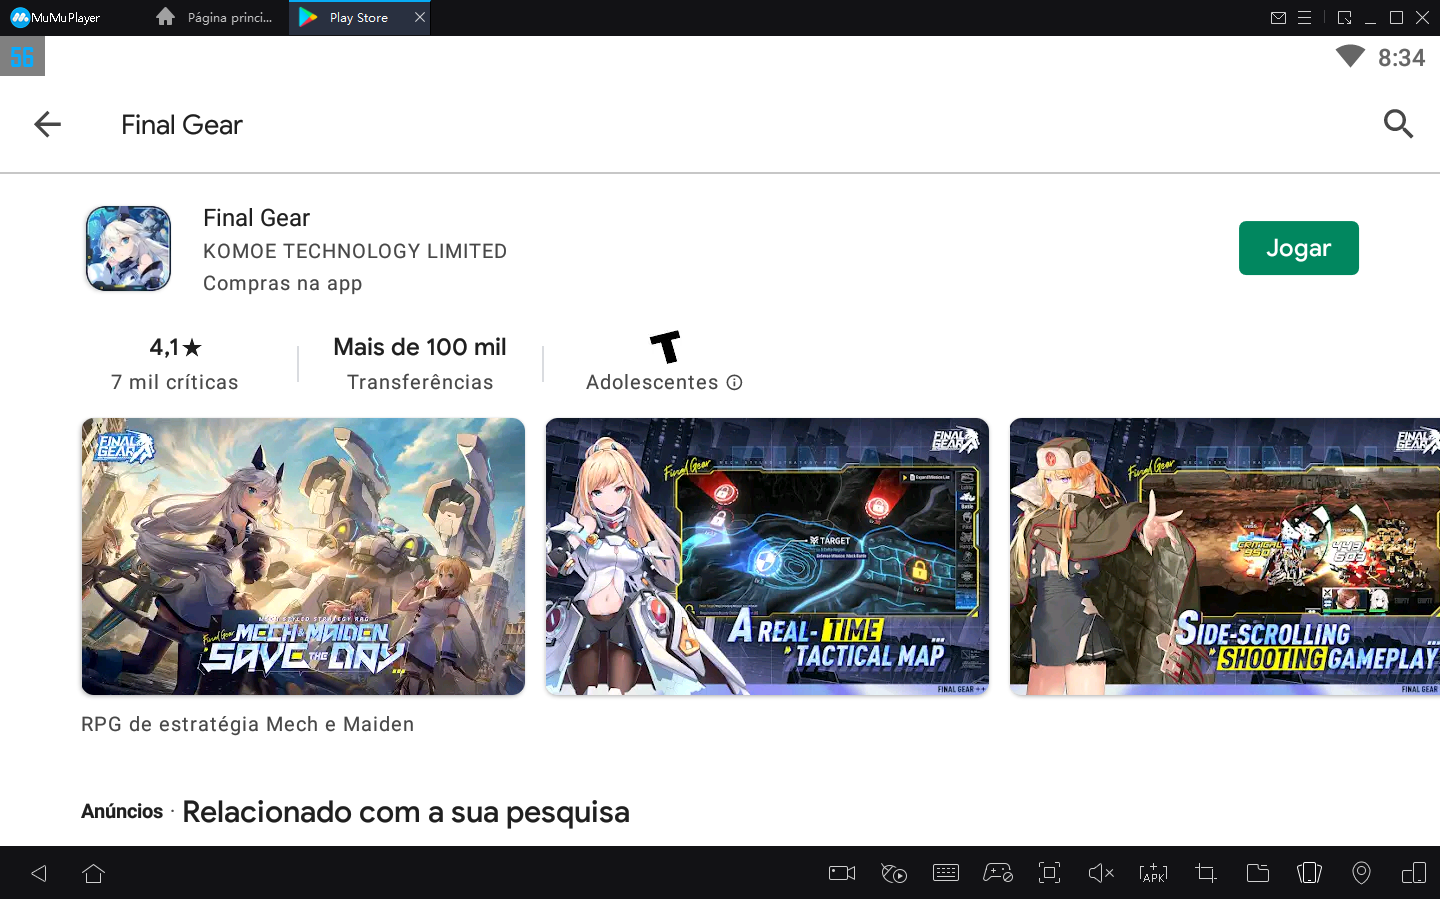Start screen recording with the video camera icon
This screenshot has width=1440, height=899.
pyautogui.click(x=841, y=872)
